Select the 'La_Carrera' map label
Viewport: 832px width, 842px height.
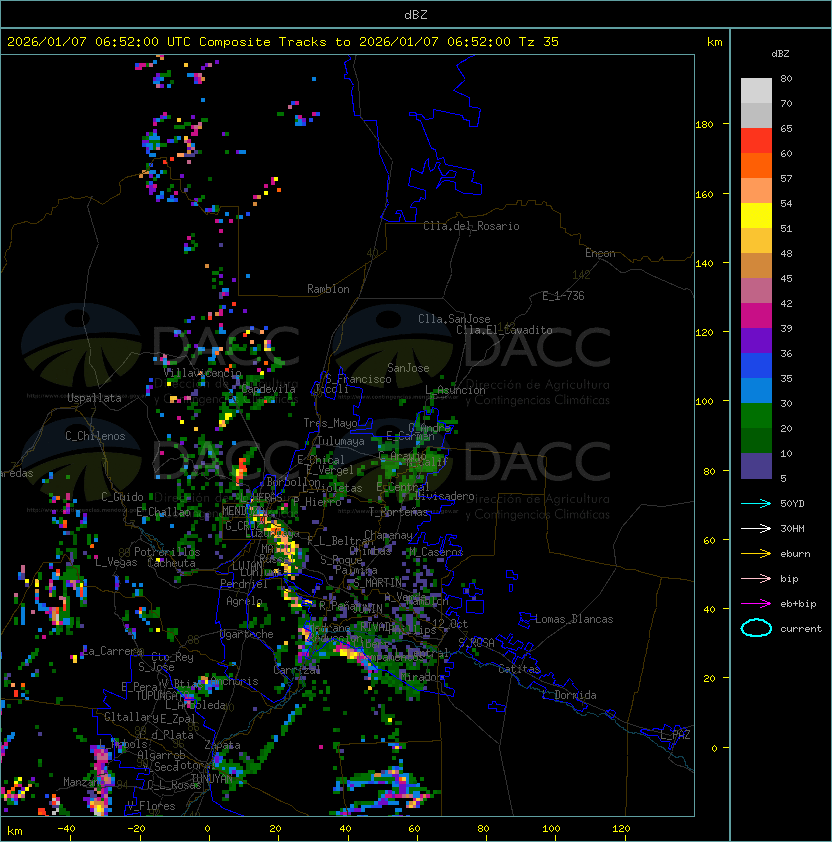coord(112,651)
